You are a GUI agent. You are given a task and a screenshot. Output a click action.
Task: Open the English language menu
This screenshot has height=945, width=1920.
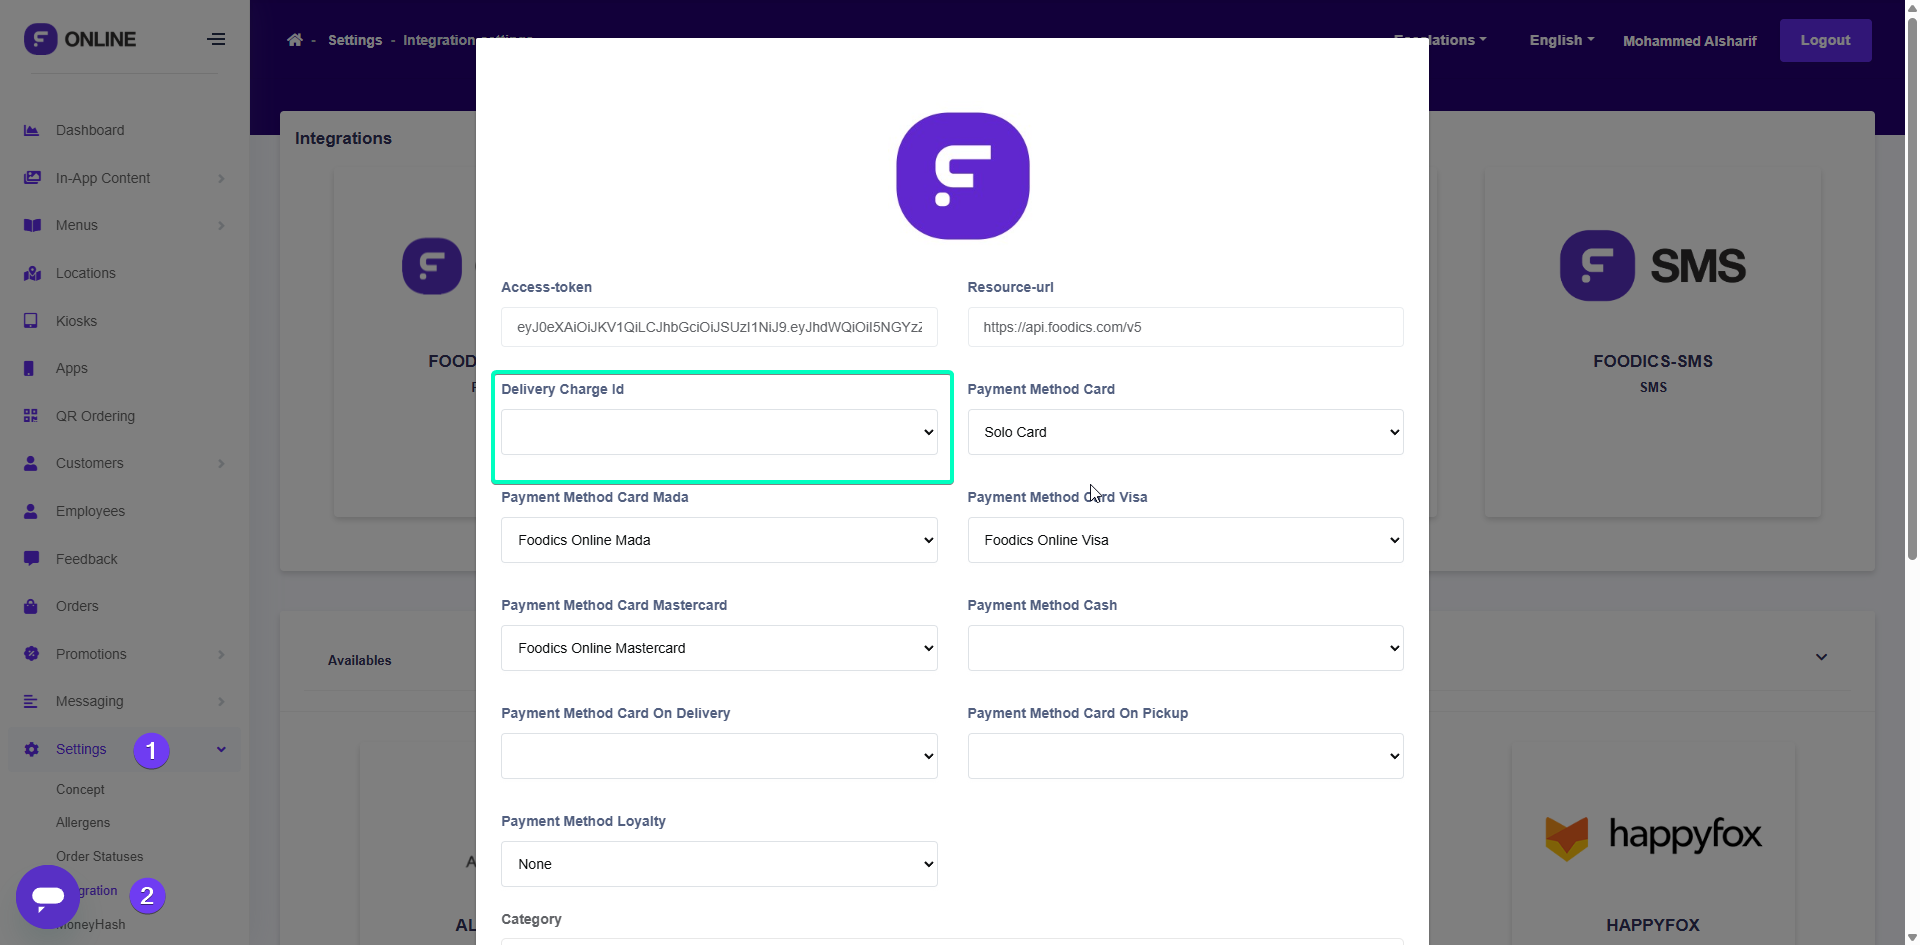1561,40
